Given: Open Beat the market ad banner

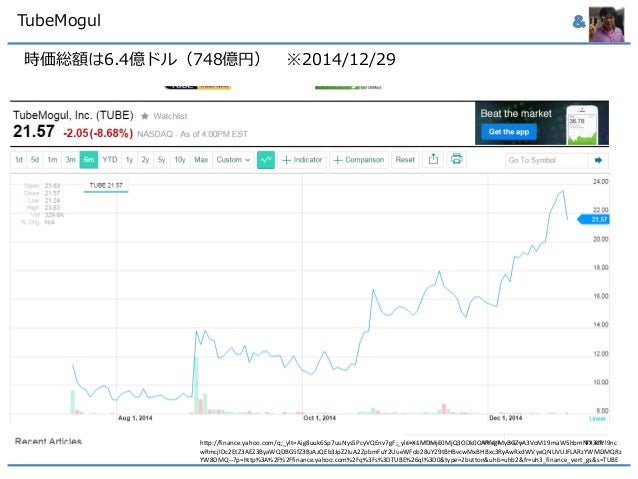Looking at the screenshot, I should [x=542, y=123].
